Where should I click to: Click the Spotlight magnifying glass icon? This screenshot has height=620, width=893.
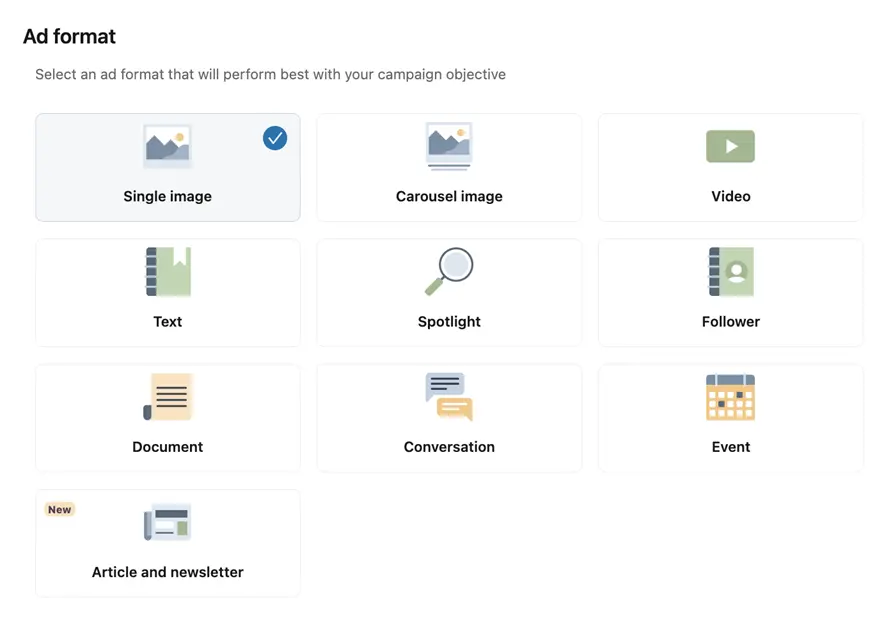click(x=448, y=271)
